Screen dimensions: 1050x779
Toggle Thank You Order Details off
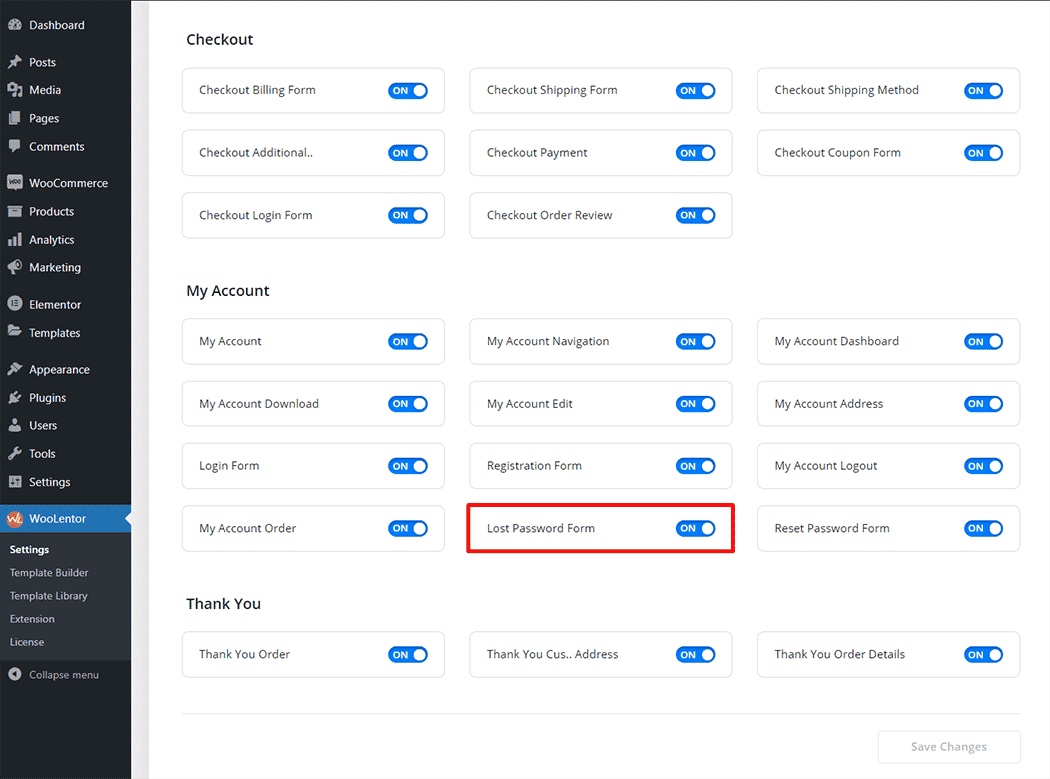pos(983,655)
